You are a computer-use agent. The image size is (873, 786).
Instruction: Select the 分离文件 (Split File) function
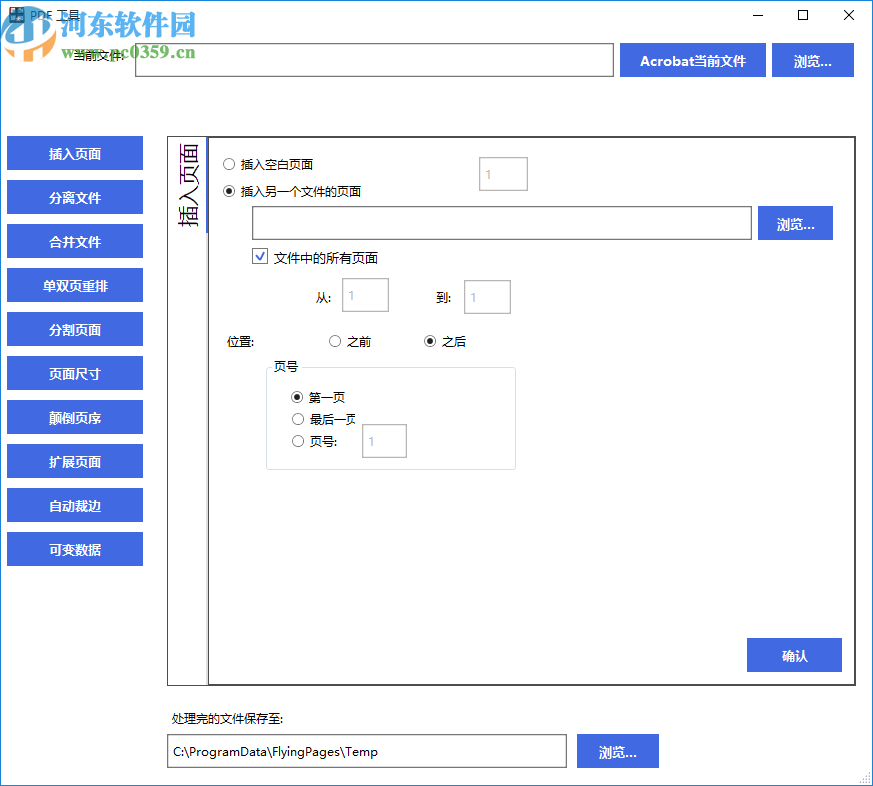pyautogui.click(x=74, y=197)
